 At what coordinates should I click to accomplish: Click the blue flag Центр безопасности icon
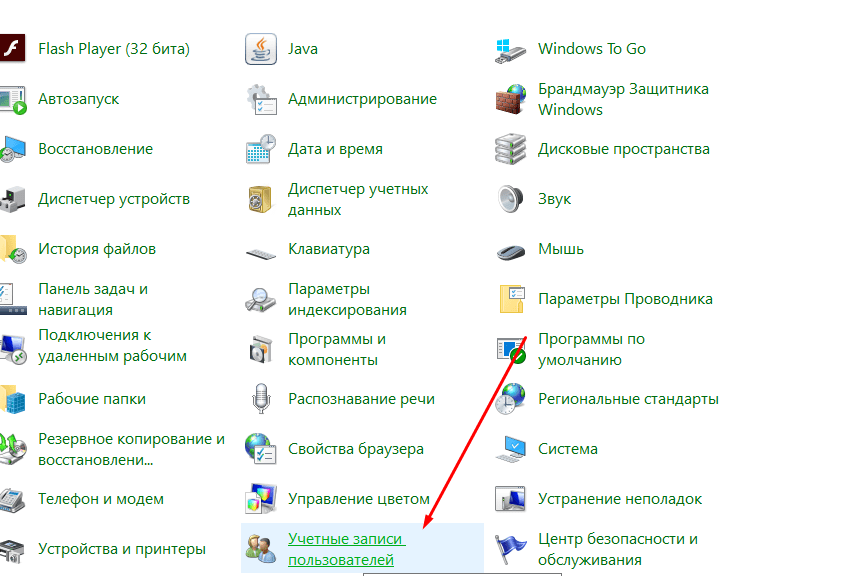pyautogui.click(x=511, y=548)
